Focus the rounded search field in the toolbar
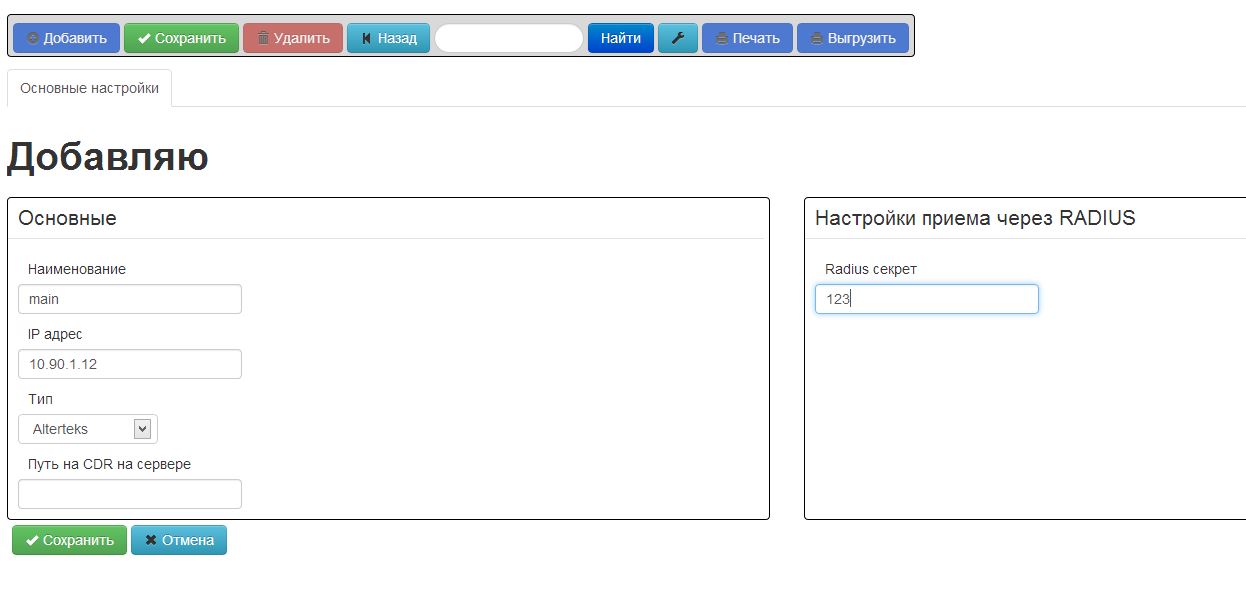The width and height of the screenshot is (1246, 603). (x=508, y=38)
